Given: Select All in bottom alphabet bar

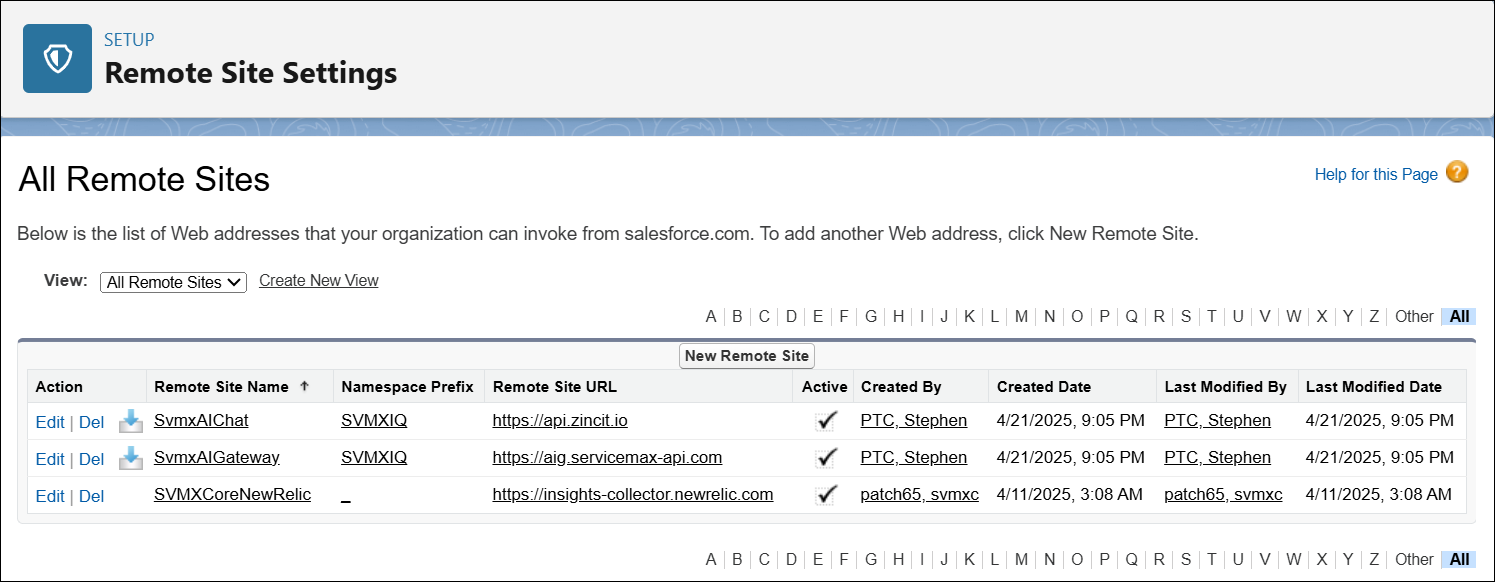Looking at the screenshot, I should click(1459, 559).
